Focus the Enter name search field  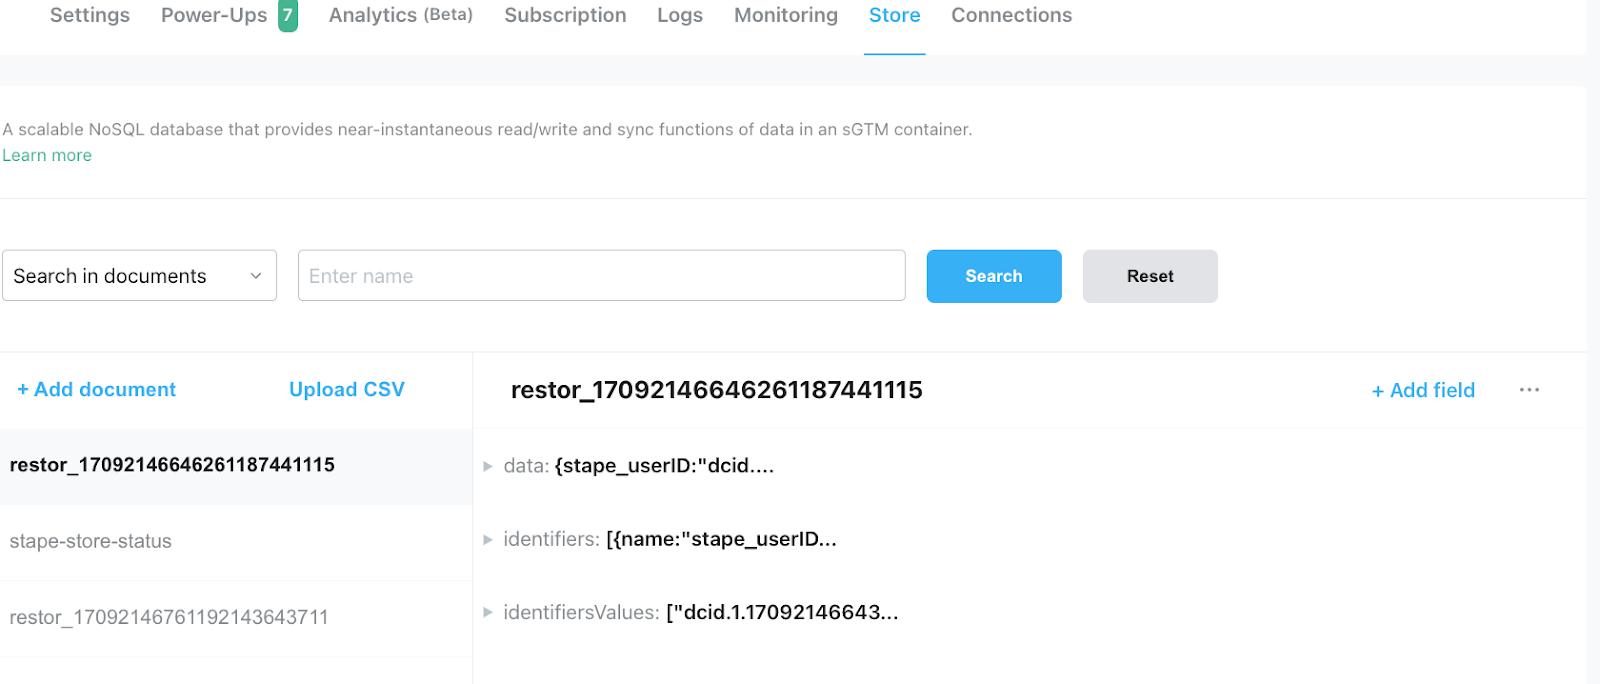[x=602, y=276]
